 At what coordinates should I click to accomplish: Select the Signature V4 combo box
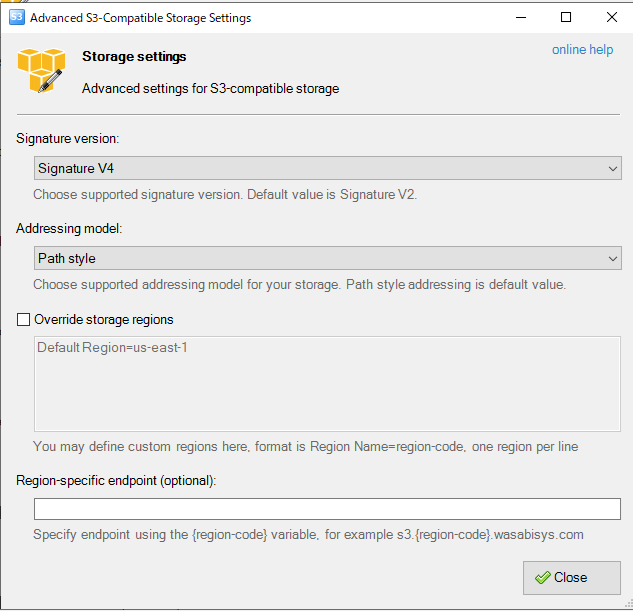(327, 168)
